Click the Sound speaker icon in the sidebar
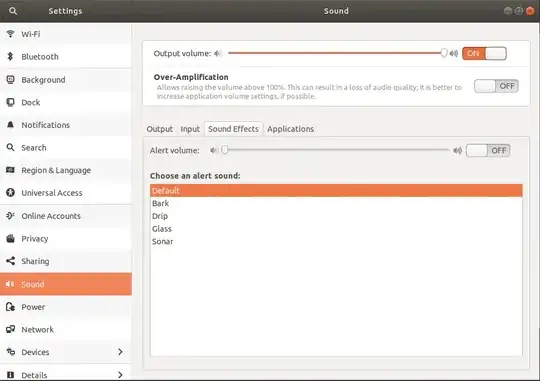This screenshot has height=381, width=540. [10, 284]
